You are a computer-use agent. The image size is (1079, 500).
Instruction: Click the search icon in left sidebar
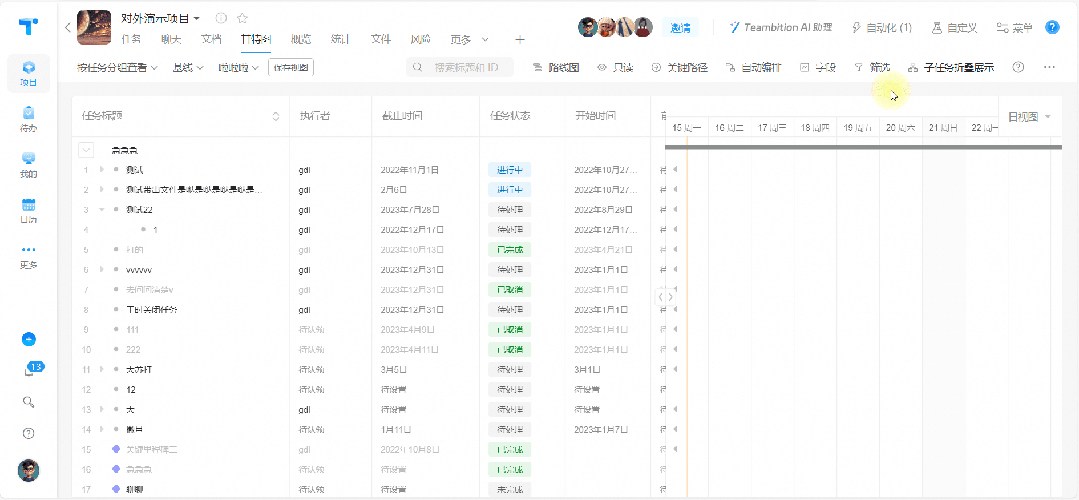pyautogui.click(x=29, y=402)
